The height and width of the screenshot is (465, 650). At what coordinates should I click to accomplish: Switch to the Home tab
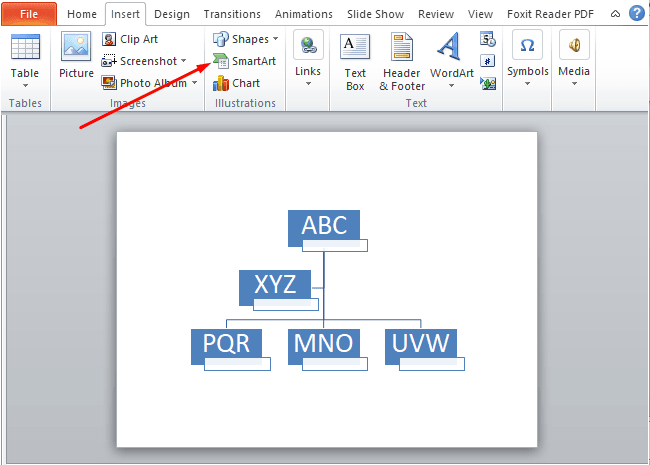(82, 14)
